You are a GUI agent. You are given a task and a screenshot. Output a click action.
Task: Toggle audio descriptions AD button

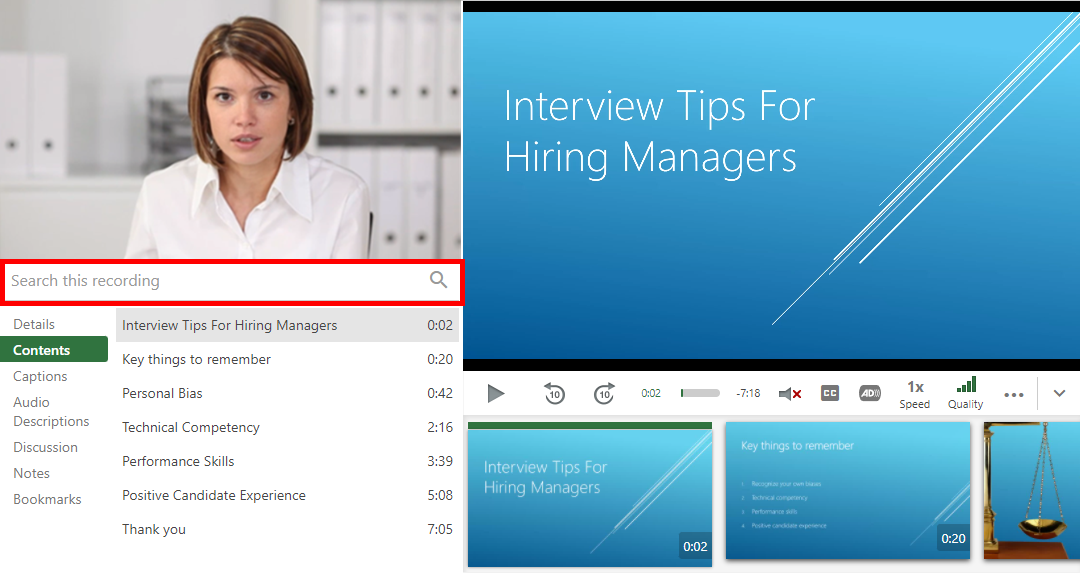pos(870,393)
